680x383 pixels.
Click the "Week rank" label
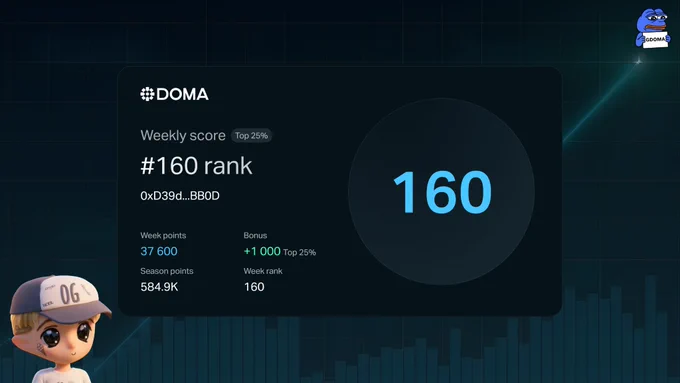click(x=263, y=271)
